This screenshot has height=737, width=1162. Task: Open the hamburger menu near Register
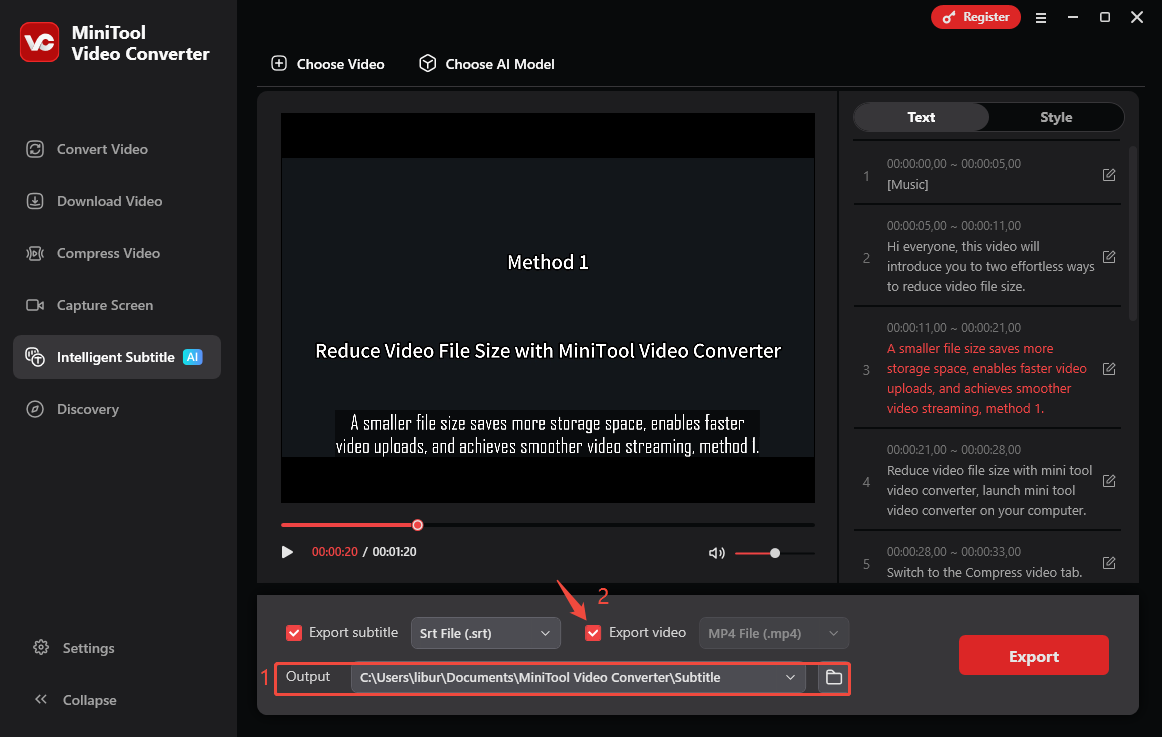coord(1040,17)
